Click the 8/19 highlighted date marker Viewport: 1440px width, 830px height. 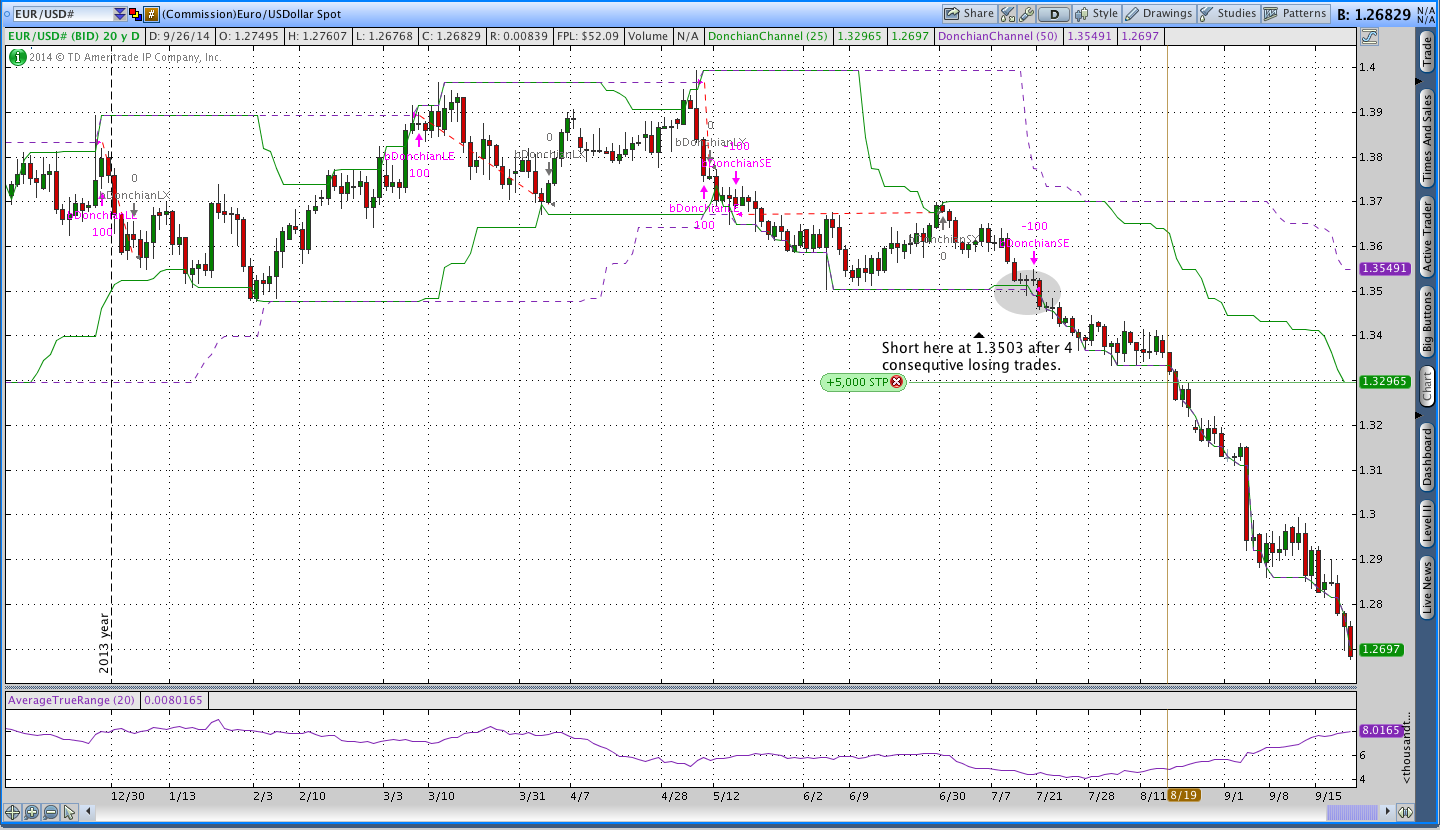point(1184,796)
